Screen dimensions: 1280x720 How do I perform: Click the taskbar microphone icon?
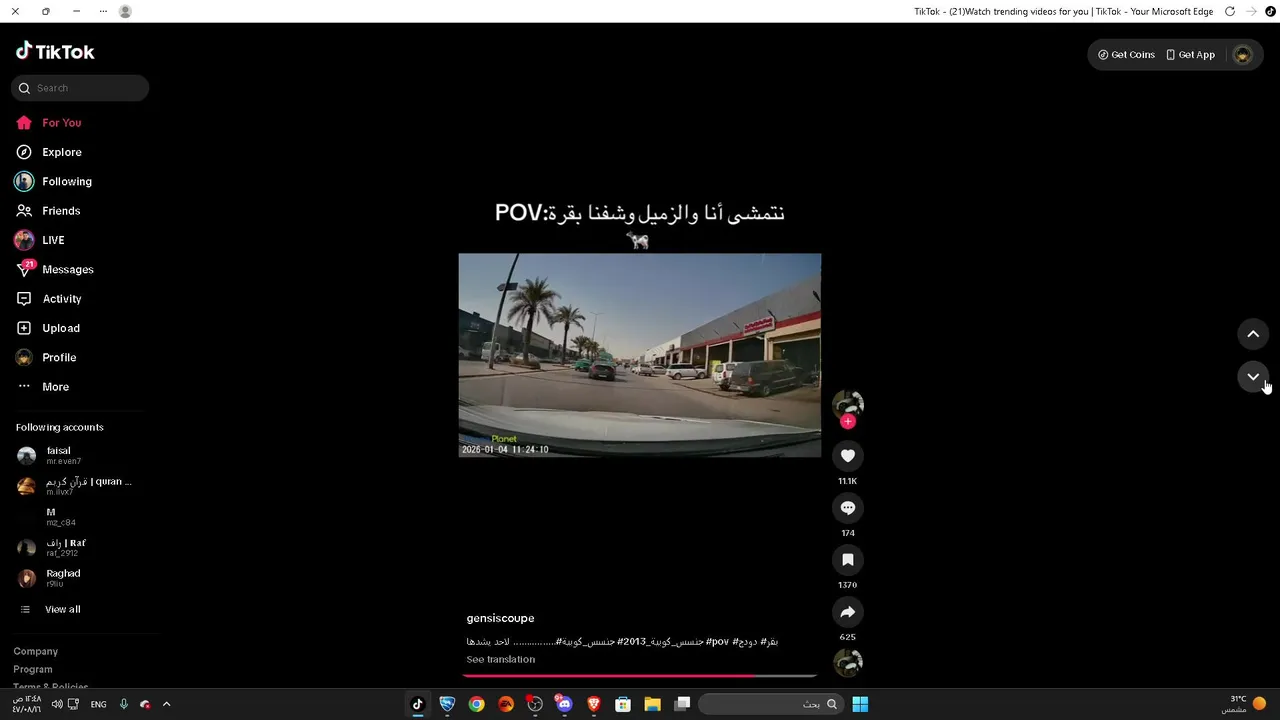coord(124,704)
